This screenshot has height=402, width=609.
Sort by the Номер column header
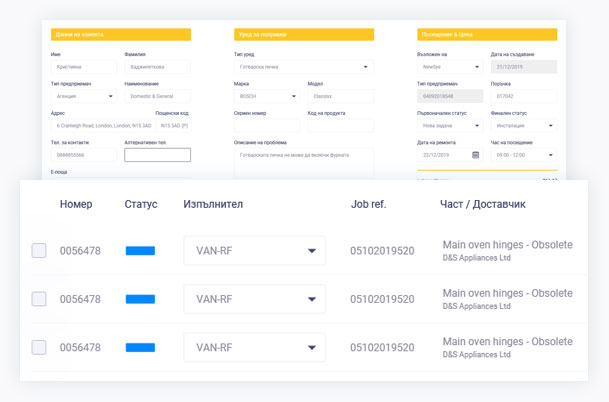pyautogui.click(x=76, y=204)
